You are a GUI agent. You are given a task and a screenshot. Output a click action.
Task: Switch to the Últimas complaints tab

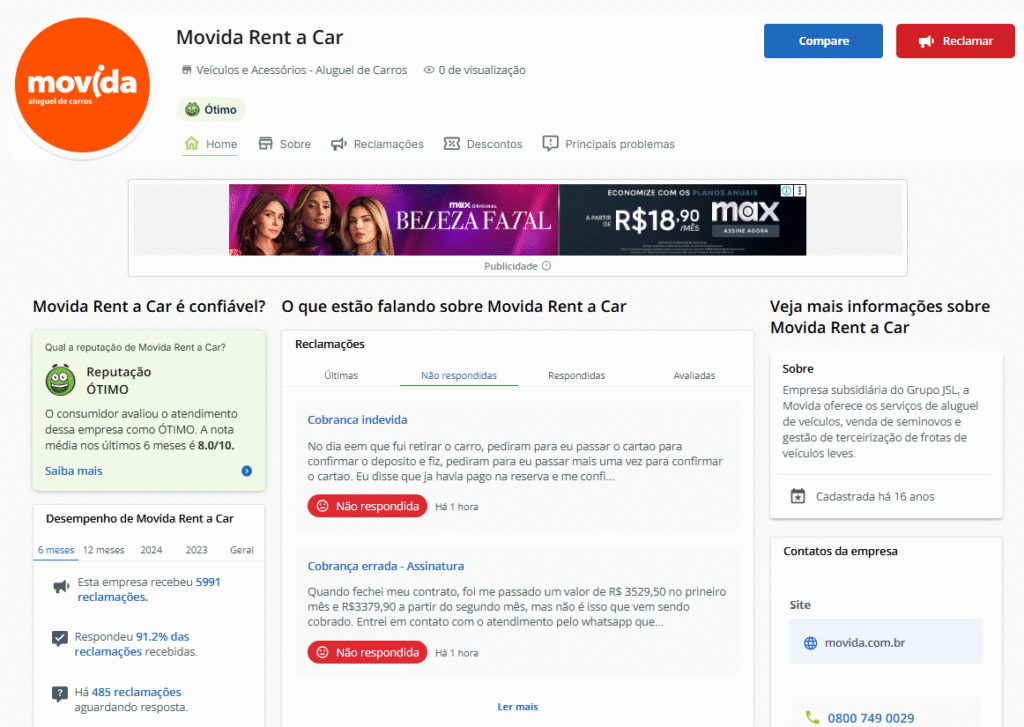coord(341,376)
